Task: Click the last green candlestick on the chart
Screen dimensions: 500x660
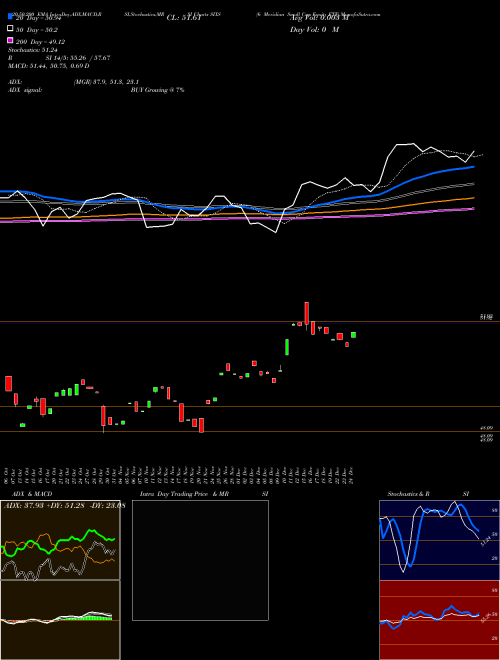Action: (354, 335)
